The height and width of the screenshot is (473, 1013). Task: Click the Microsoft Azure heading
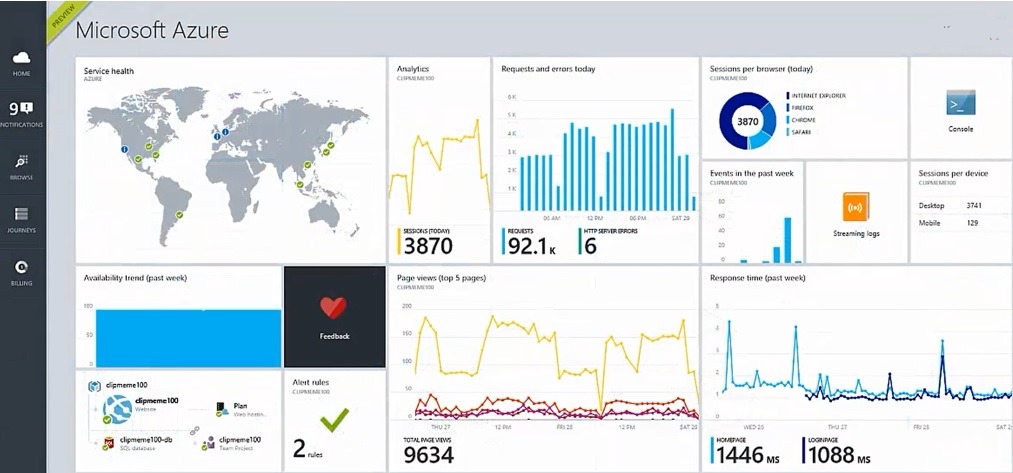pos(152,30)
